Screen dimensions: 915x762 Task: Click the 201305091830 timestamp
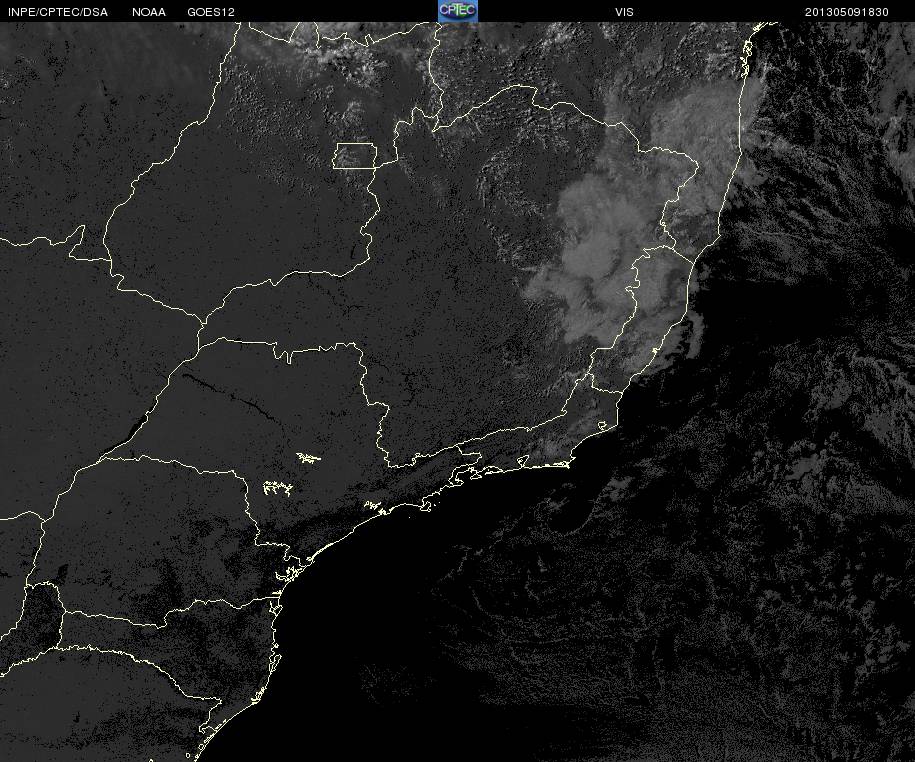tap(846, 12)
